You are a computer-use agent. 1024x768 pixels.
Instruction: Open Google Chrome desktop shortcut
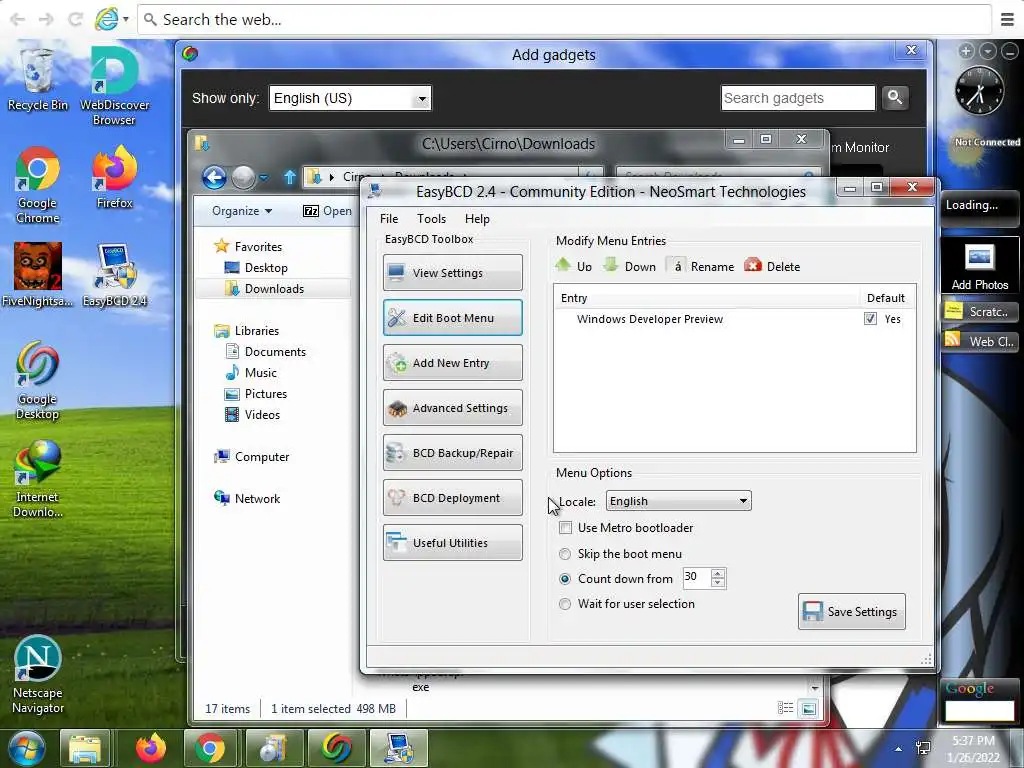coord(37,185)
